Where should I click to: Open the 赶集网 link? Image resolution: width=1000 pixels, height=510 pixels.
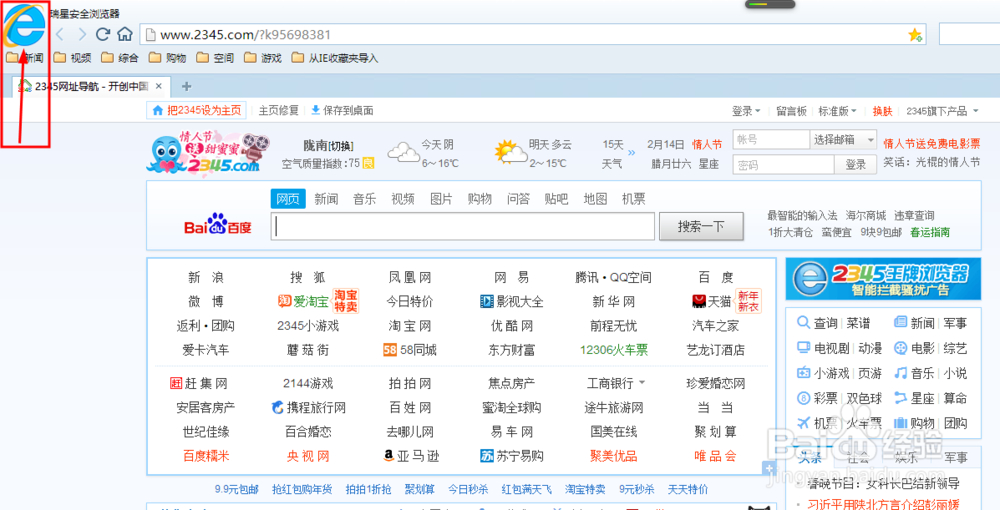pyautogui.click(x=198, y=384)
